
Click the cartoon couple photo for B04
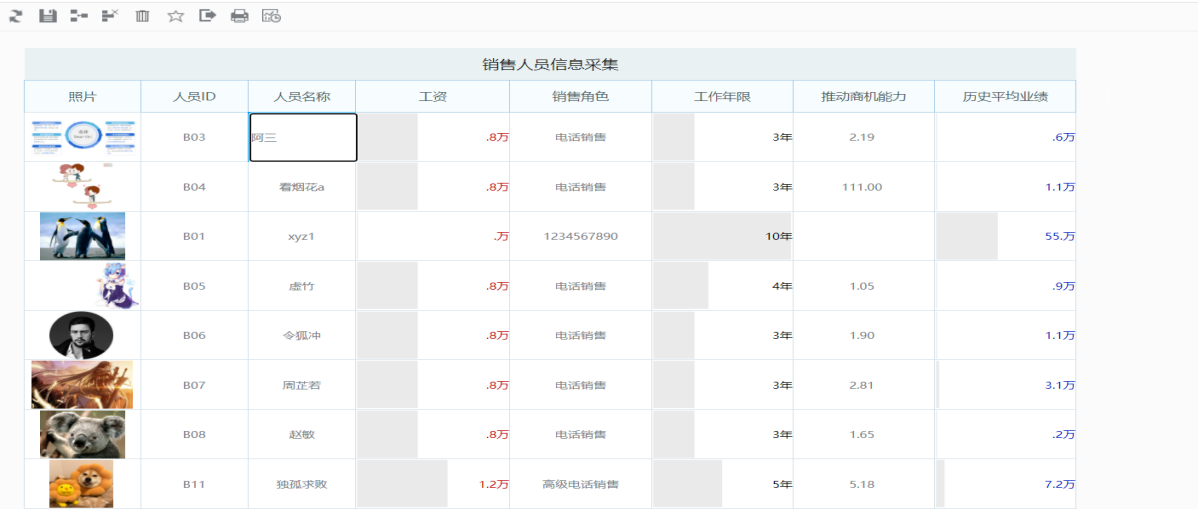pos(83,186)
